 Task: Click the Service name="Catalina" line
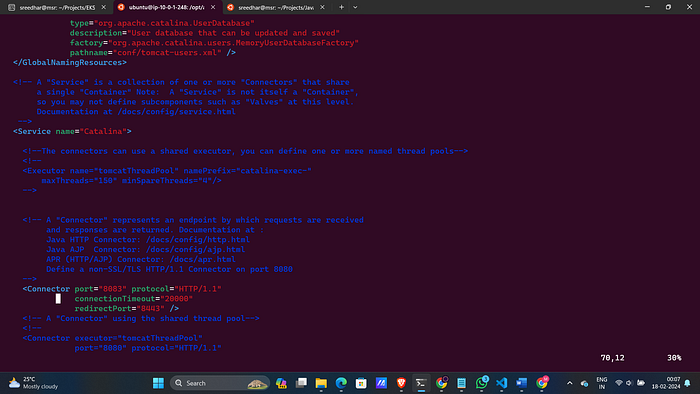click(72, 131)
